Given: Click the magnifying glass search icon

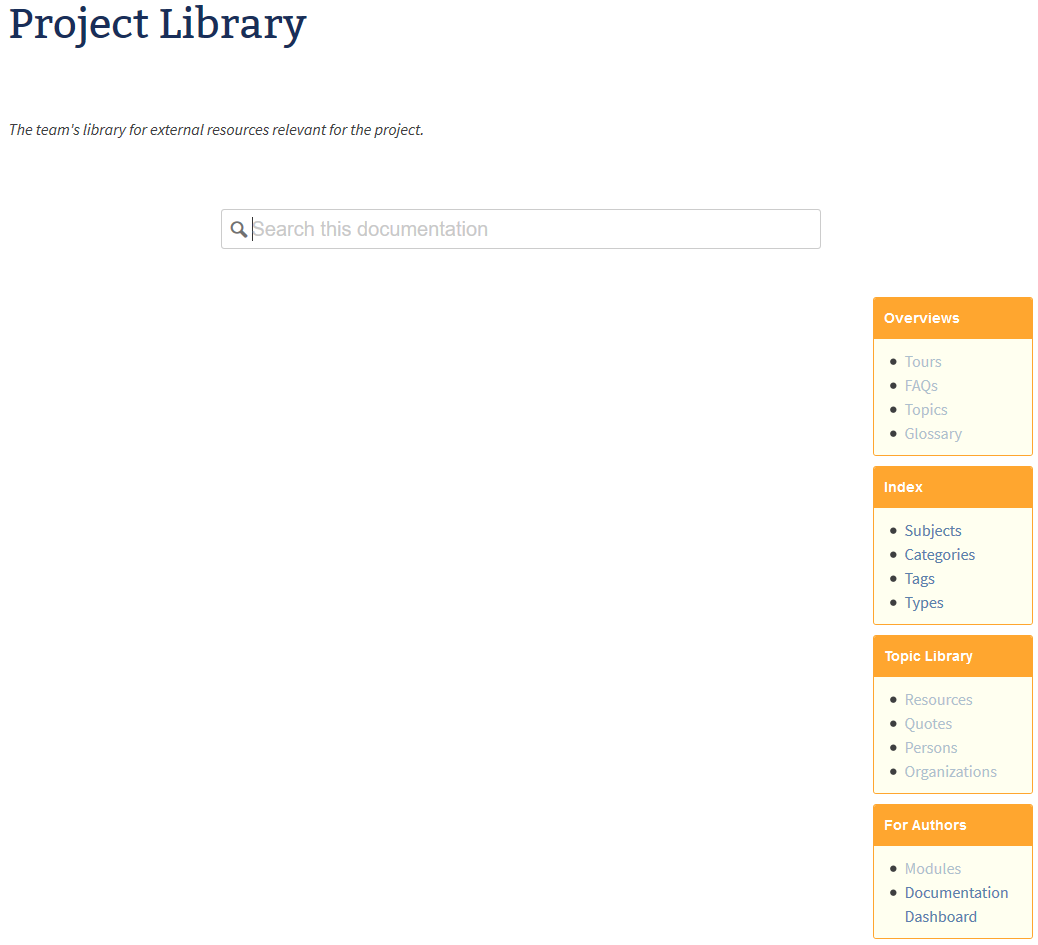Looking at the screenshot, I should pyautogui.click(x=238, y=229).
